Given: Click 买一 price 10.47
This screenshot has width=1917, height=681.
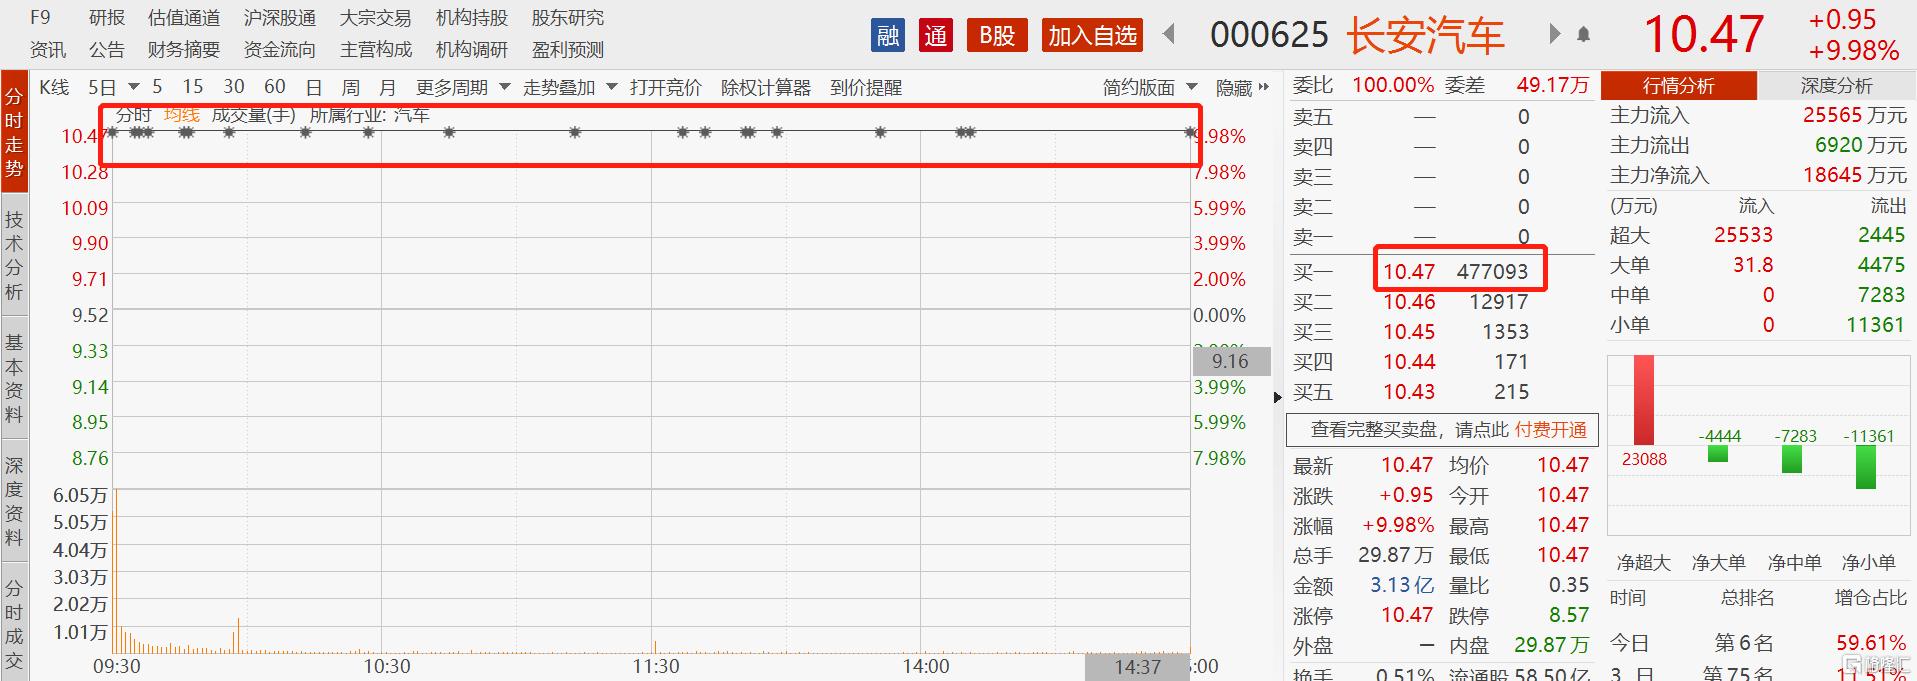Looking at the screenshot, I should pyautogui.click(x=1408, y=272).
